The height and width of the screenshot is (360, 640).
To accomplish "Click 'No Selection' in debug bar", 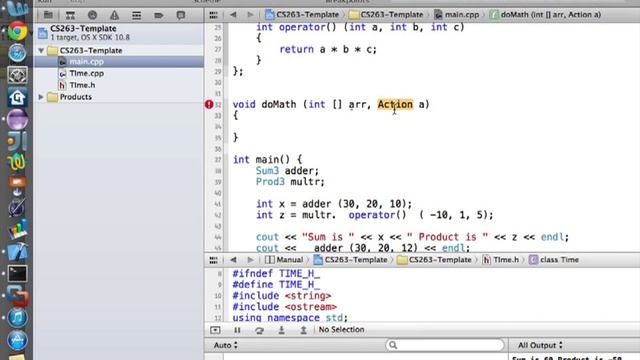I will (341, 330).
